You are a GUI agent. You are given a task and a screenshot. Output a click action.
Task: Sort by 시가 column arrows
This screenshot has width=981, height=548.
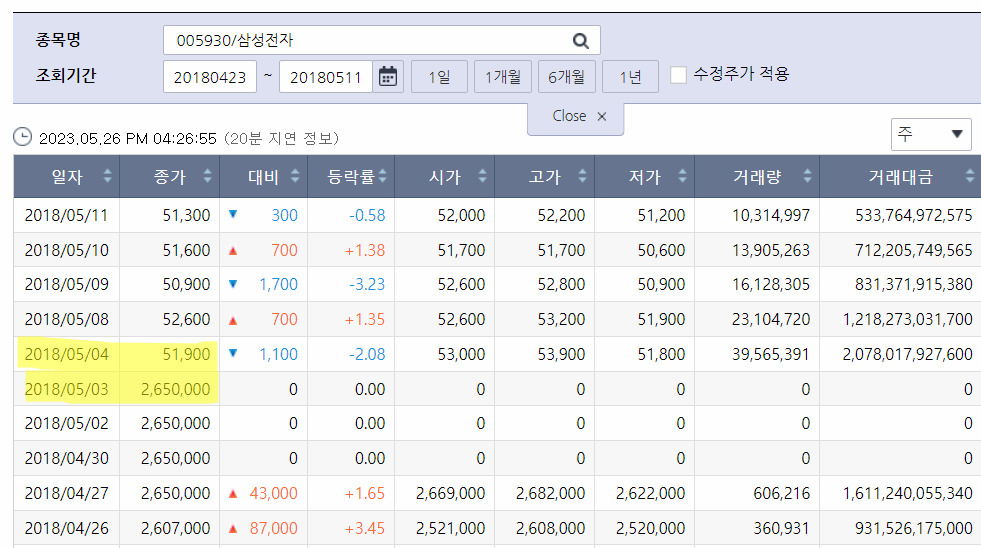click(x=482, y=176)
